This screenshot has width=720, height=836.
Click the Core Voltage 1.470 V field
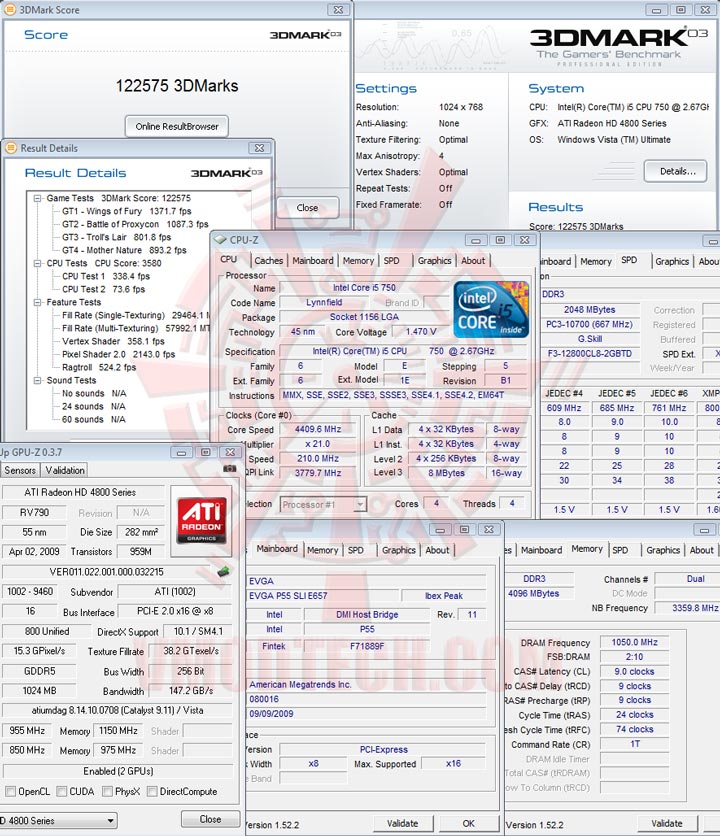pos(421,332)
